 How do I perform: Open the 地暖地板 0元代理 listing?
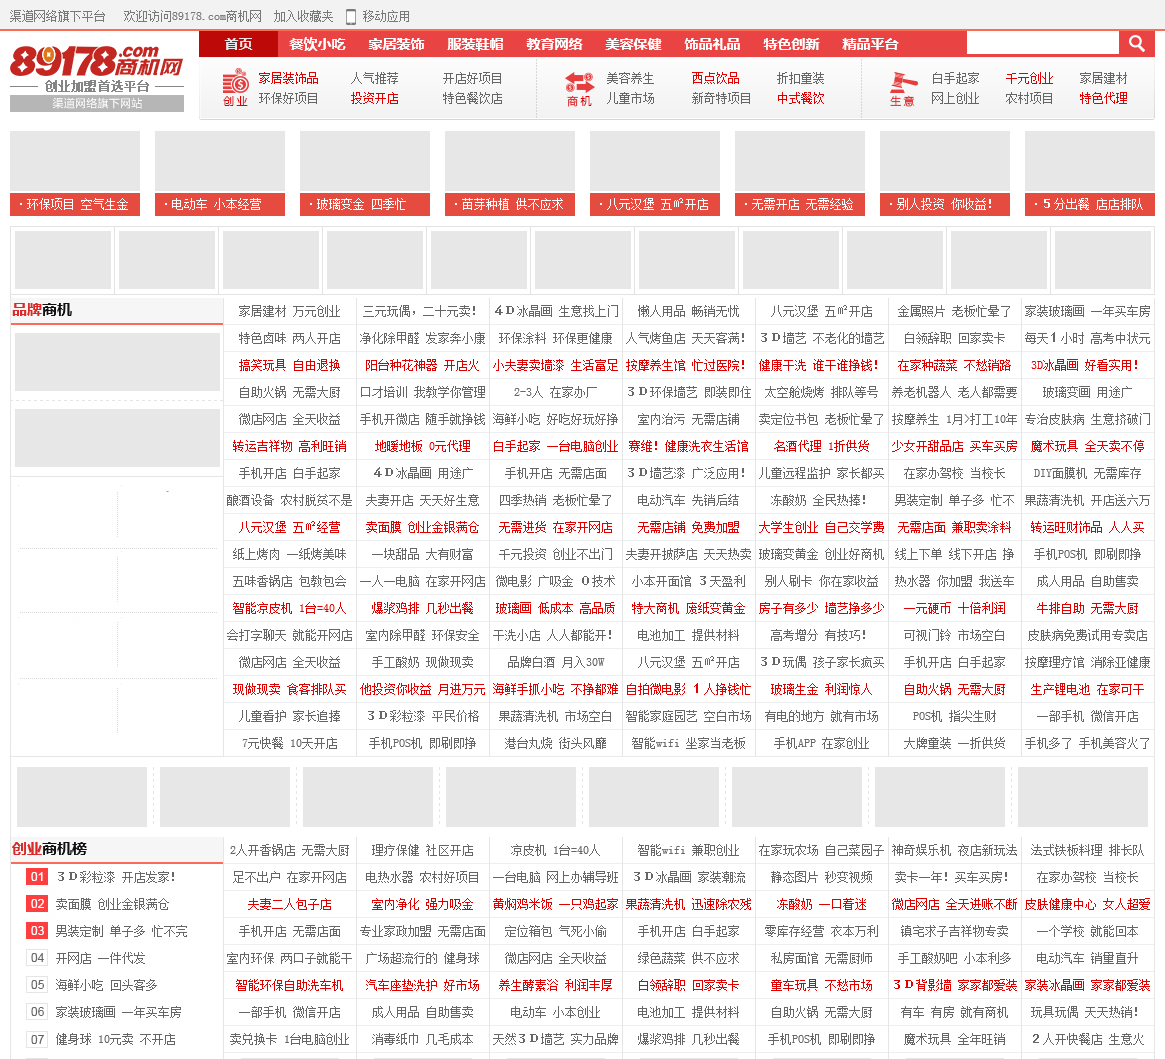tap(422, 446)
